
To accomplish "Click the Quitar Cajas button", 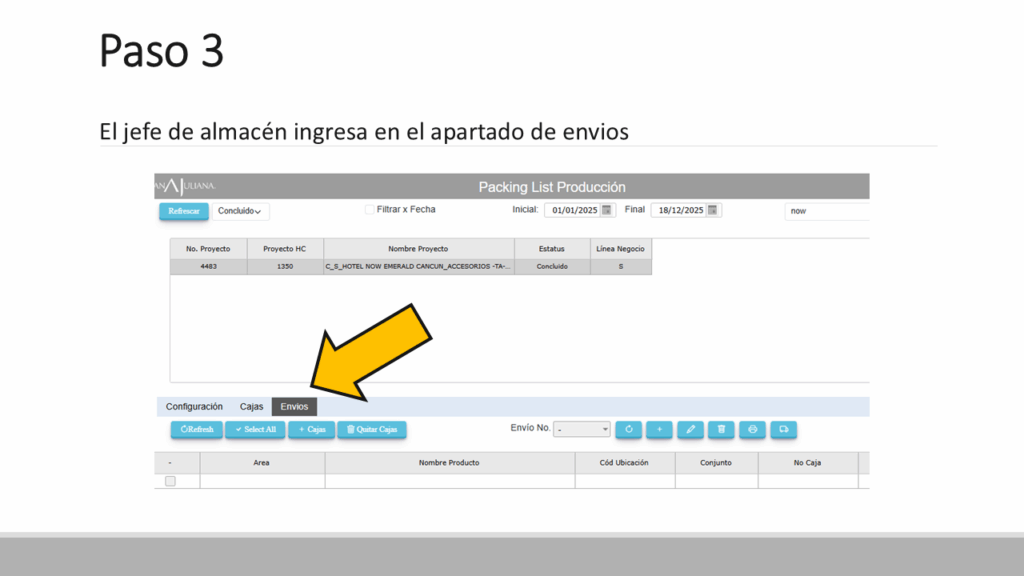I will pos(372,429).
